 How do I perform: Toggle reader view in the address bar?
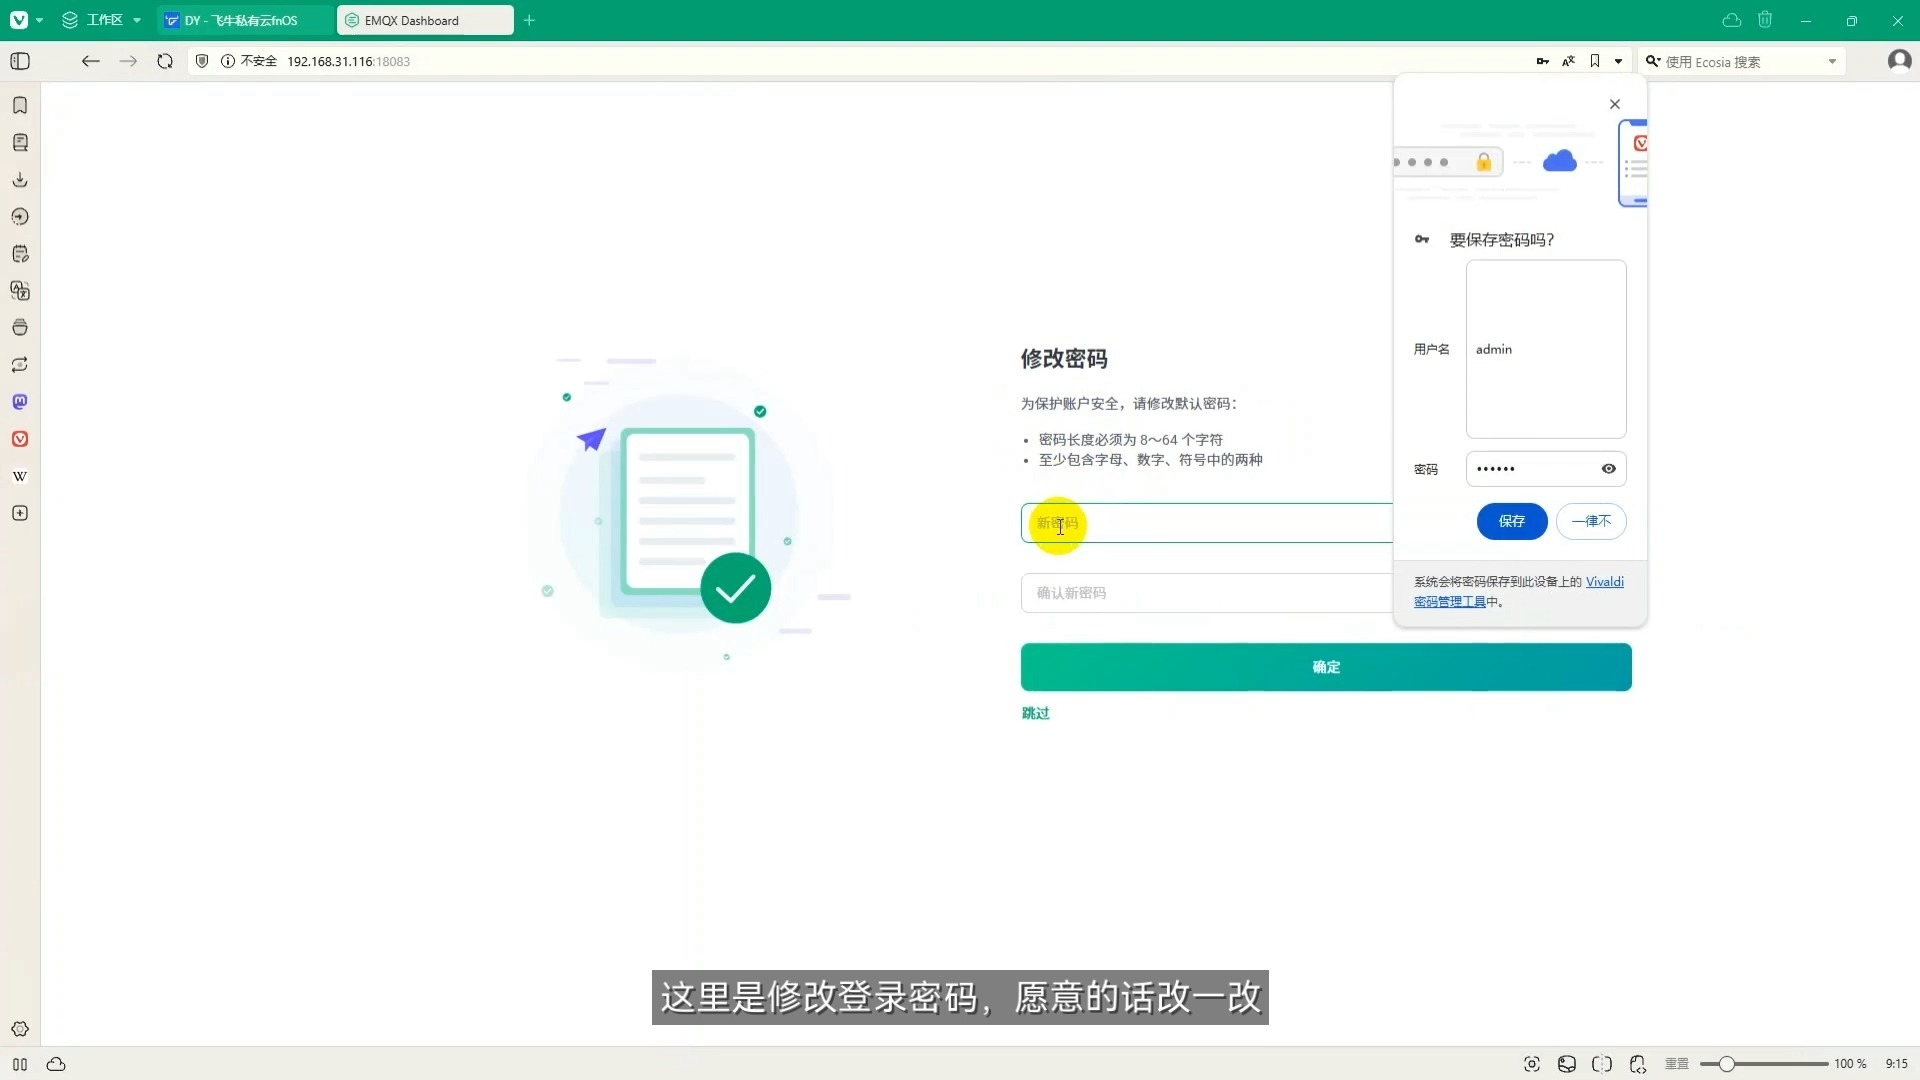(1570, 61)
